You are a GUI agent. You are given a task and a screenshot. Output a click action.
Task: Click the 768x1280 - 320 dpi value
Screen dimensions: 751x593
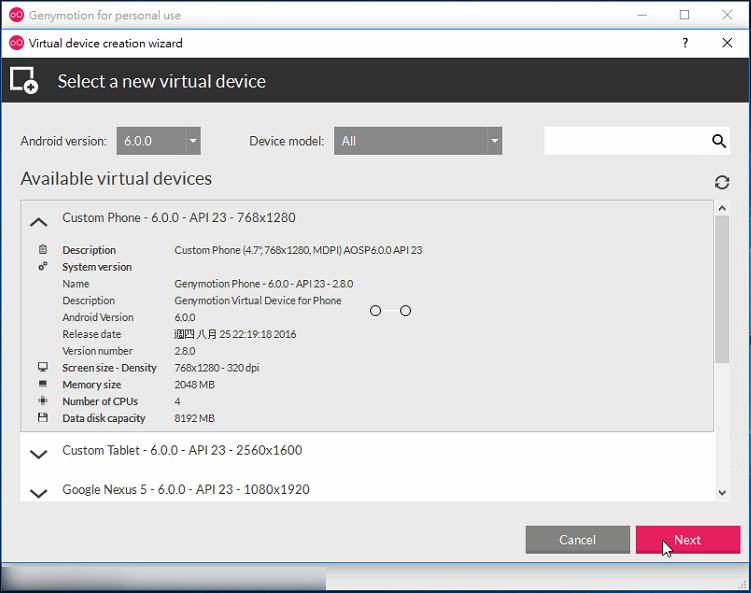point(217,368)
